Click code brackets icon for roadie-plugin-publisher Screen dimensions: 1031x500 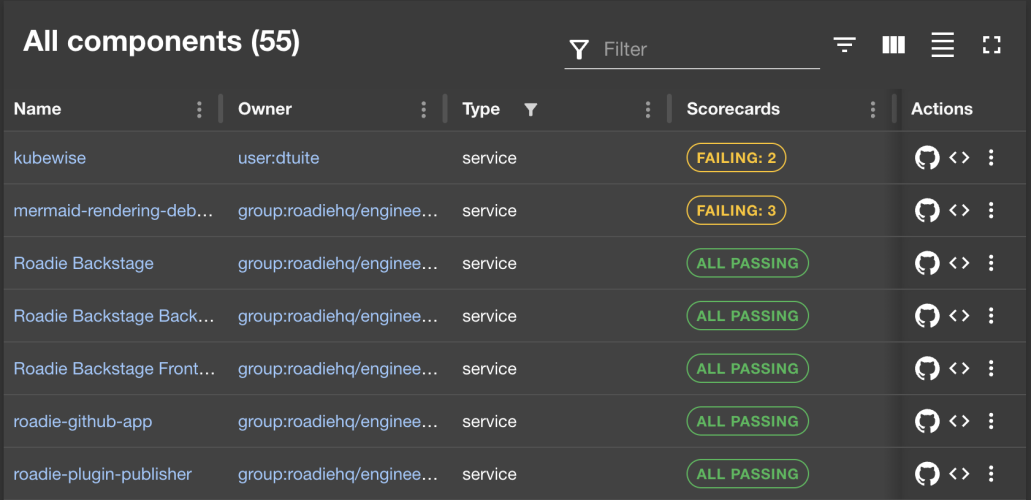click(x=959, y=473)
